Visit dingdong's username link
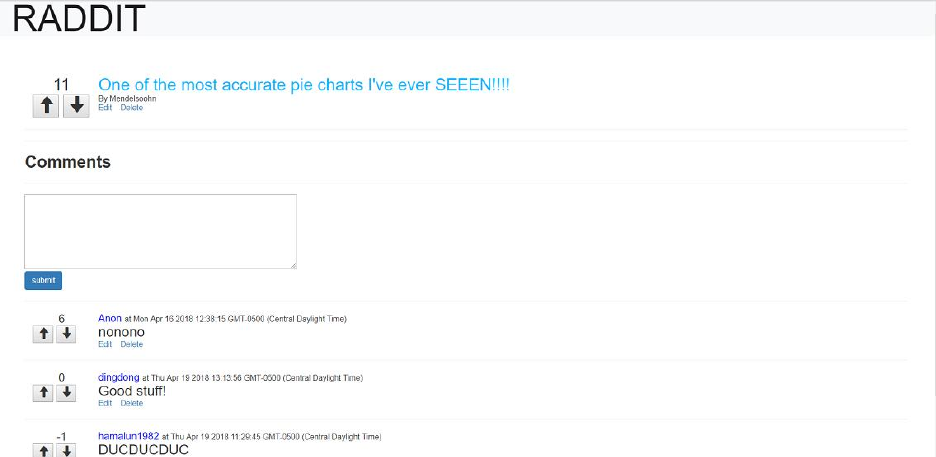 [x=119, y=377]
